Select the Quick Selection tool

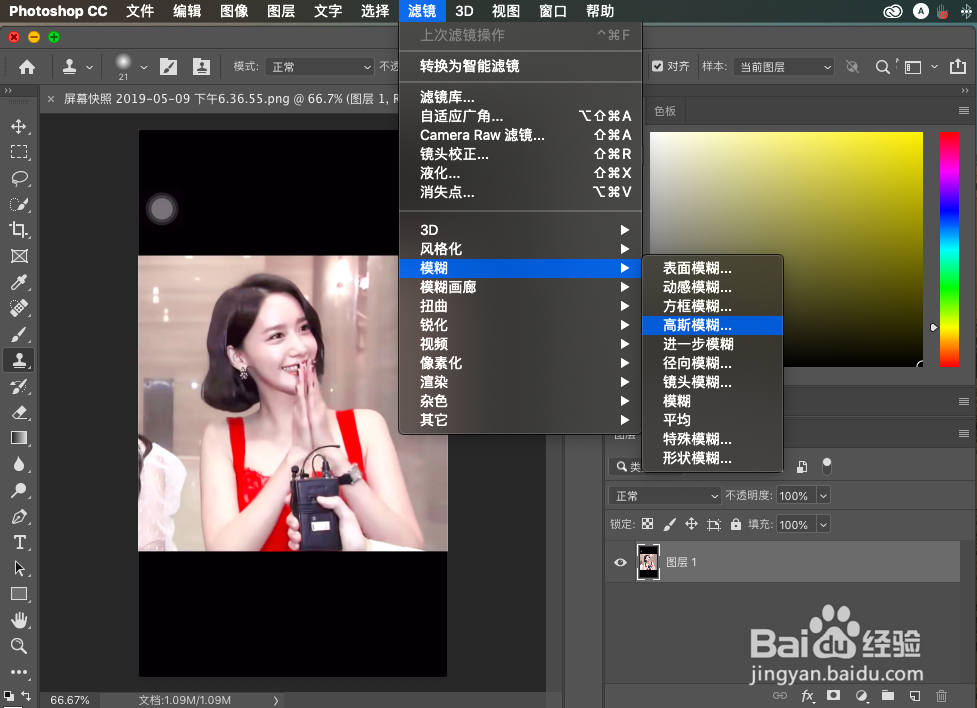point(19,204)
